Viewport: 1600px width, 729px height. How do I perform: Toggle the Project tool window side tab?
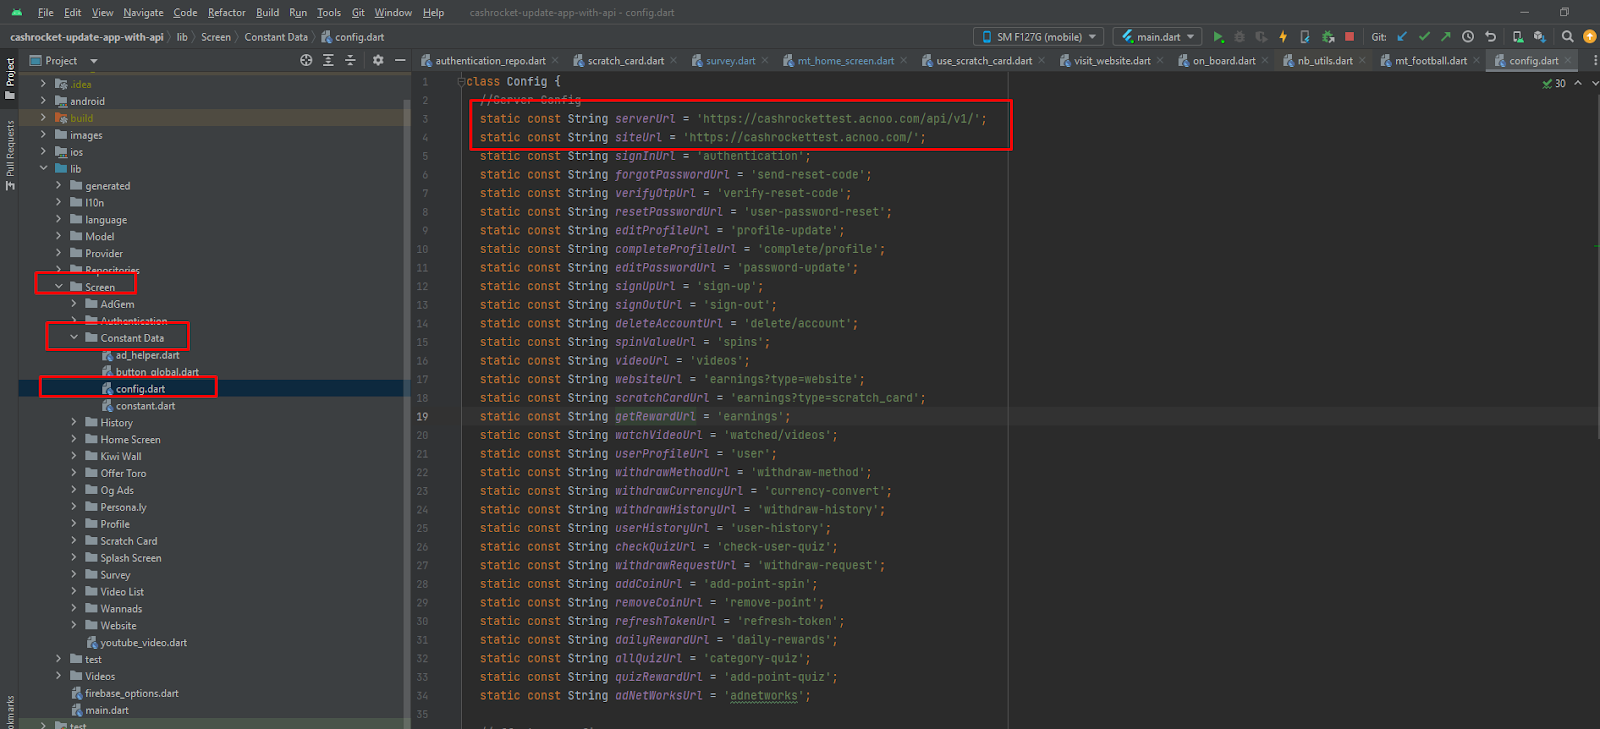(x=10, y=78)
